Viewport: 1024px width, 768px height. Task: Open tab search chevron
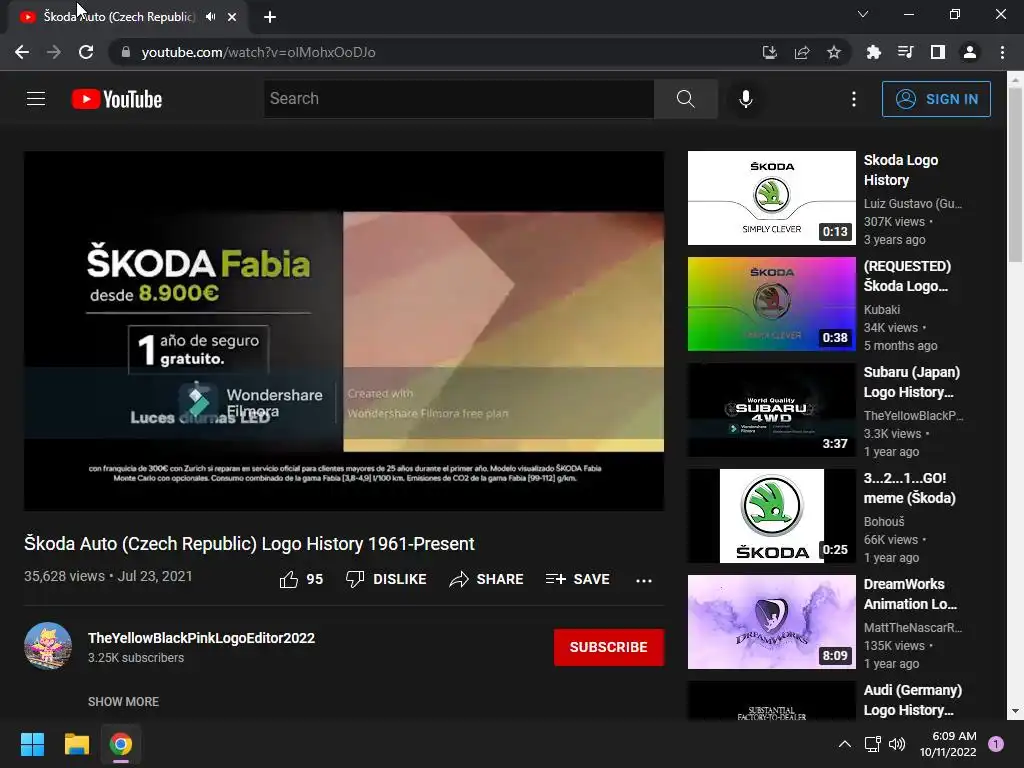[863, 14]
